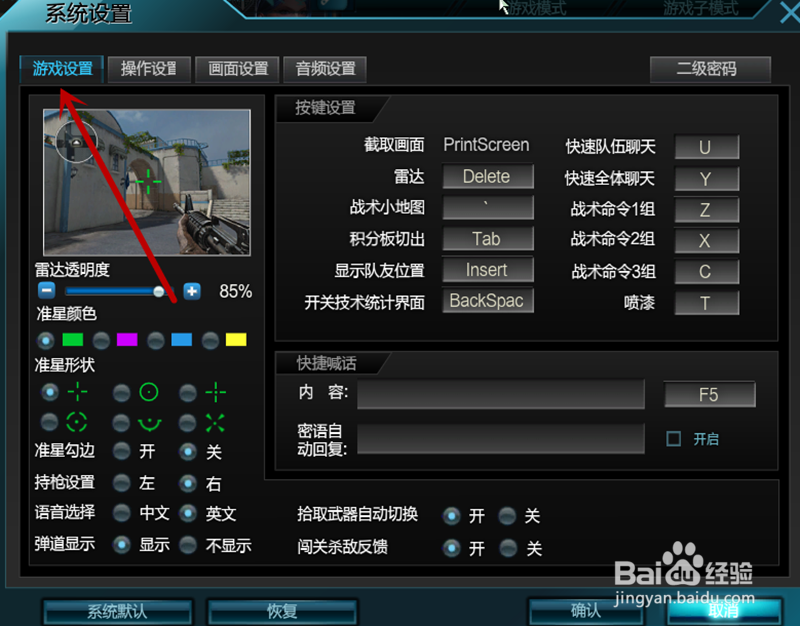The image size is (800, 626).
Task: Open the 画面设置 tab
Action: point(236,70)
